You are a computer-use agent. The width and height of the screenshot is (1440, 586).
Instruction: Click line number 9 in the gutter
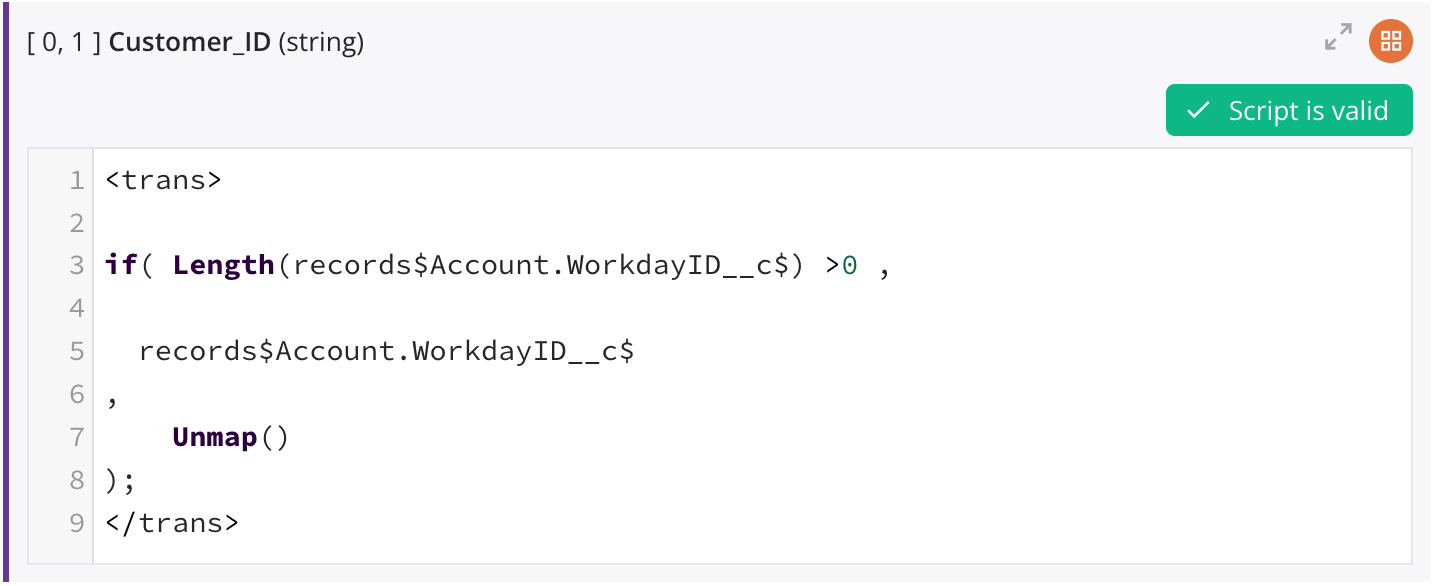77,522
